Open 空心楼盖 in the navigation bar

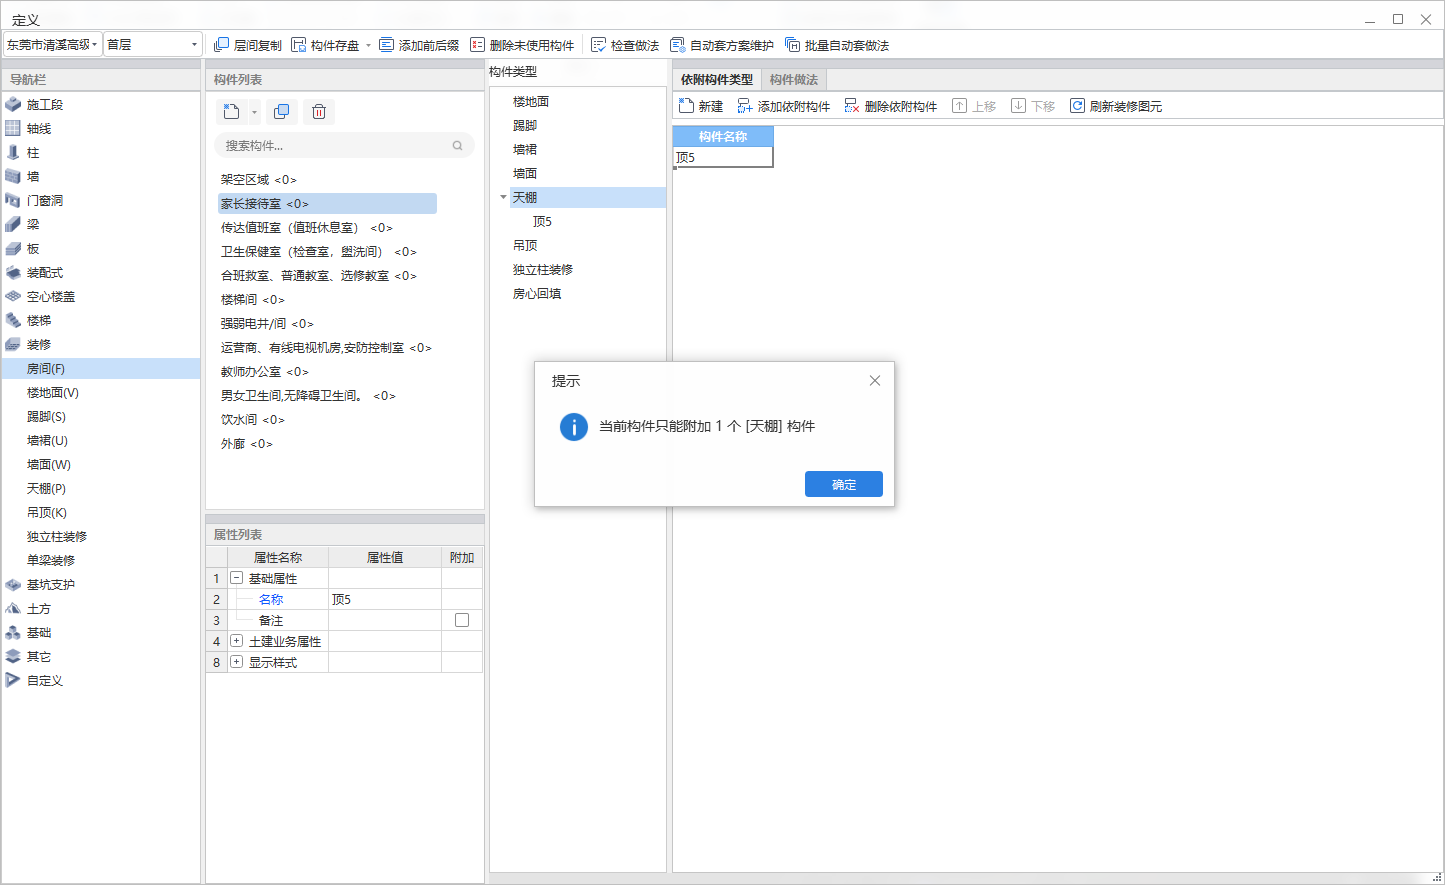[x=51, y=296]
